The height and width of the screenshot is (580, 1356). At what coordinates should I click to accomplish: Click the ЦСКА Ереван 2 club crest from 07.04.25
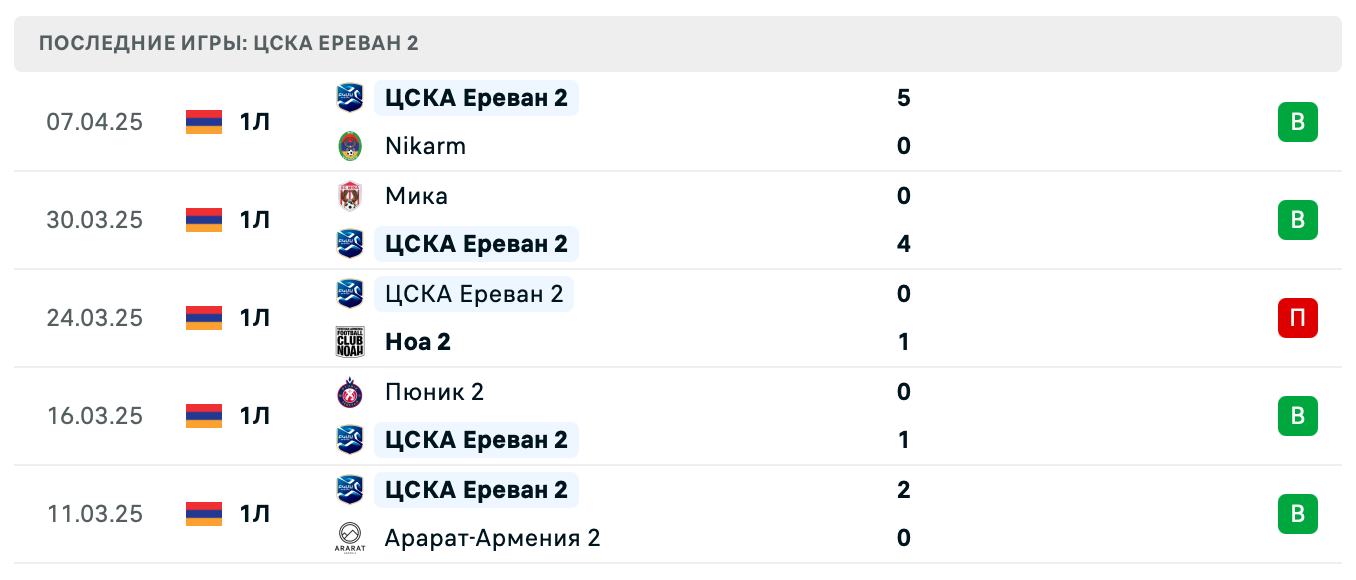(x=351, y=98)
